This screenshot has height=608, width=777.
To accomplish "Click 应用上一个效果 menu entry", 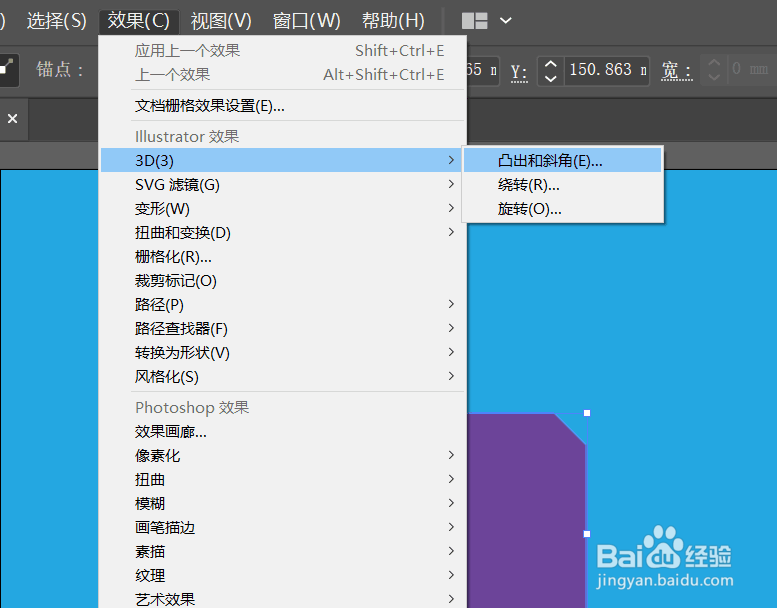I will point(283,51).
